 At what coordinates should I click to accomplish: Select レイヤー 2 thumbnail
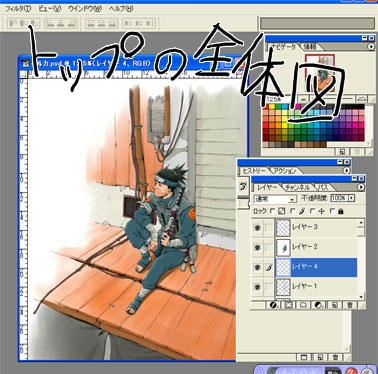[284, 247]
